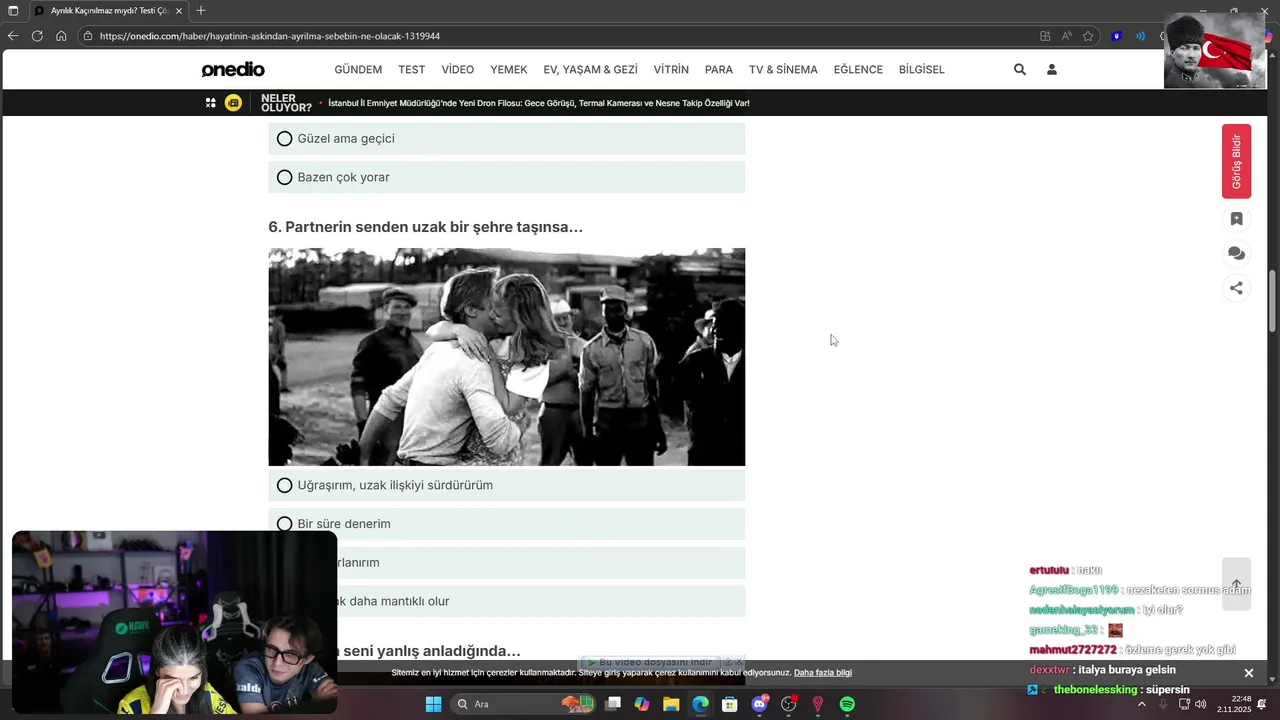1280x720 pixels.
Task: Click the taskbar 'Ara' search box
Action: (x=524, y=704)
